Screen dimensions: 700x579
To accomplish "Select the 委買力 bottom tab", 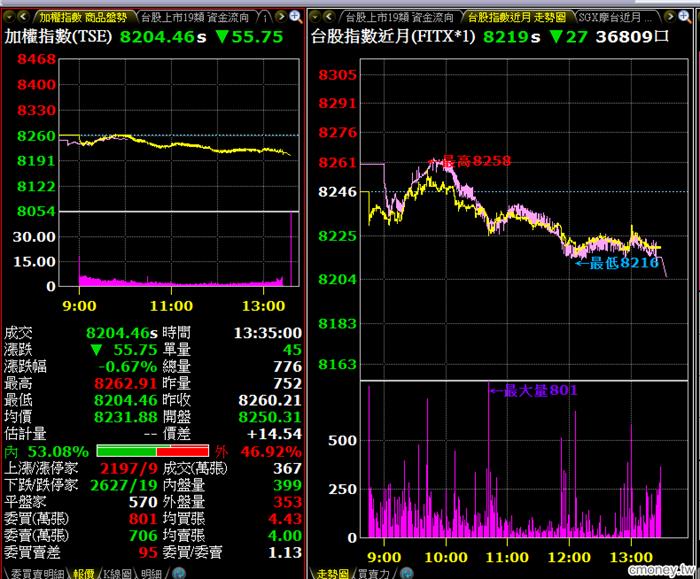I will click(371, 573).
